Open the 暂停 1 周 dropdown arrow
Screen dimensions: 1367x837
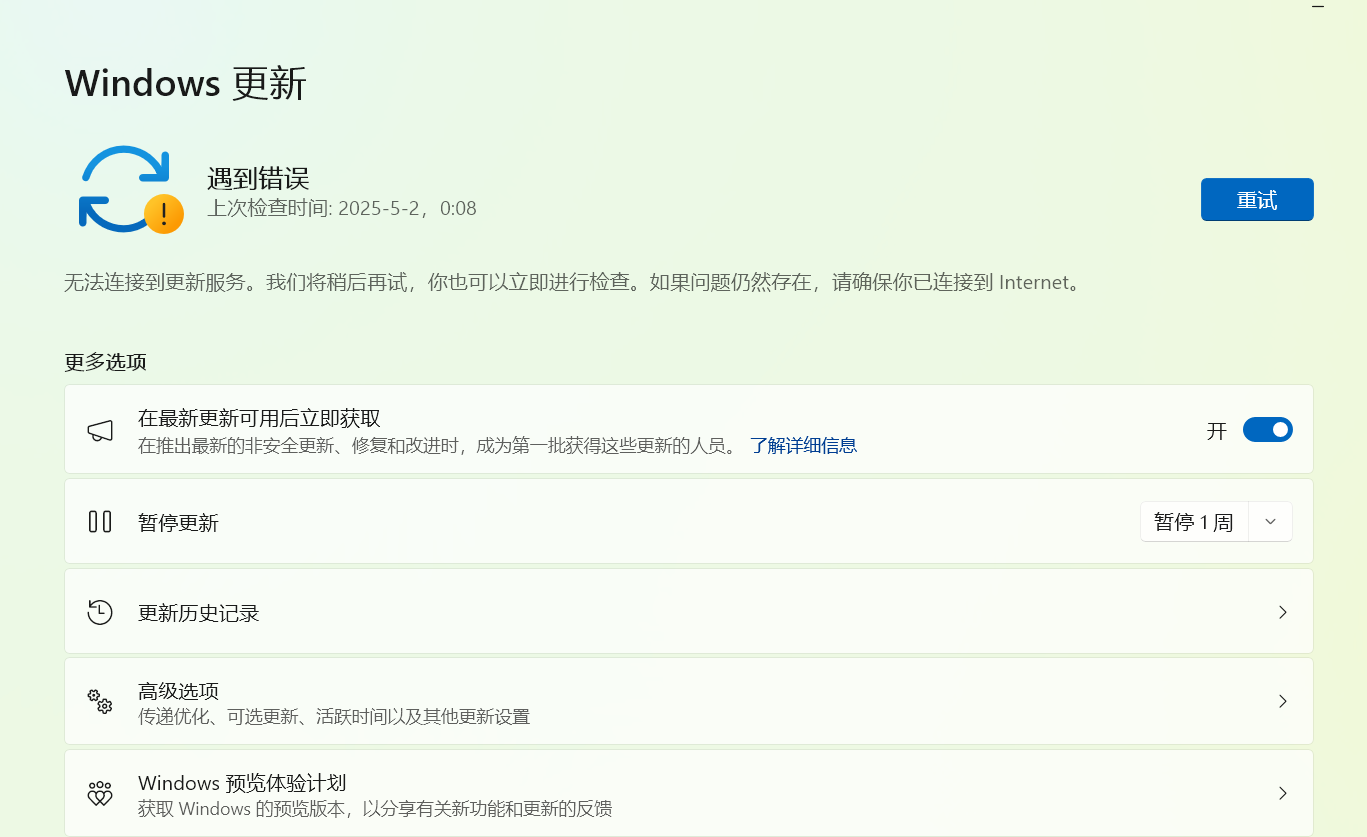[x=1270, y=522]
